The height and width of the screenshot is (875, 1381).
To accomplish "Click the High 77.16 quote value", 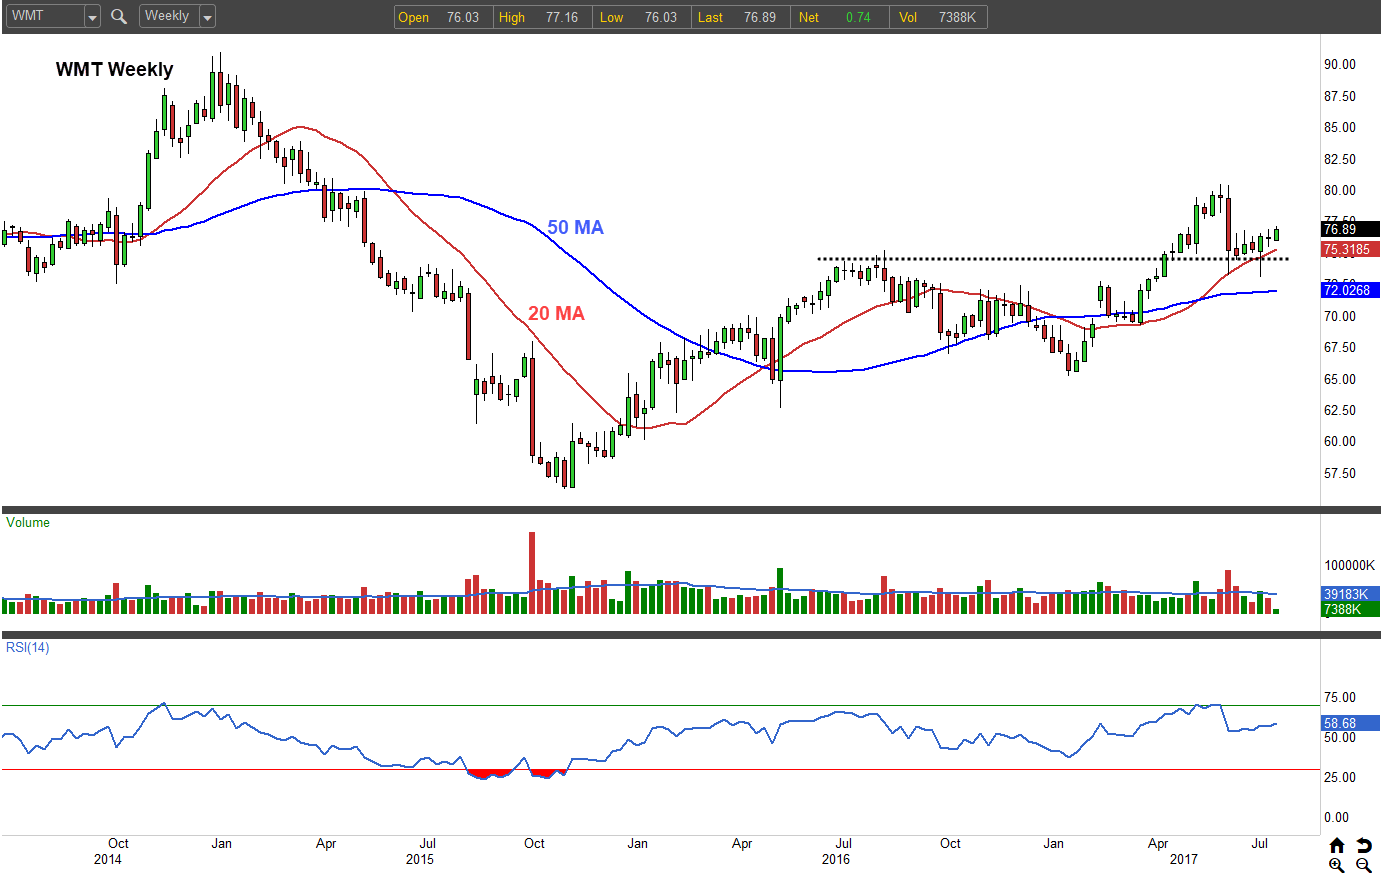I will (541, 17).
